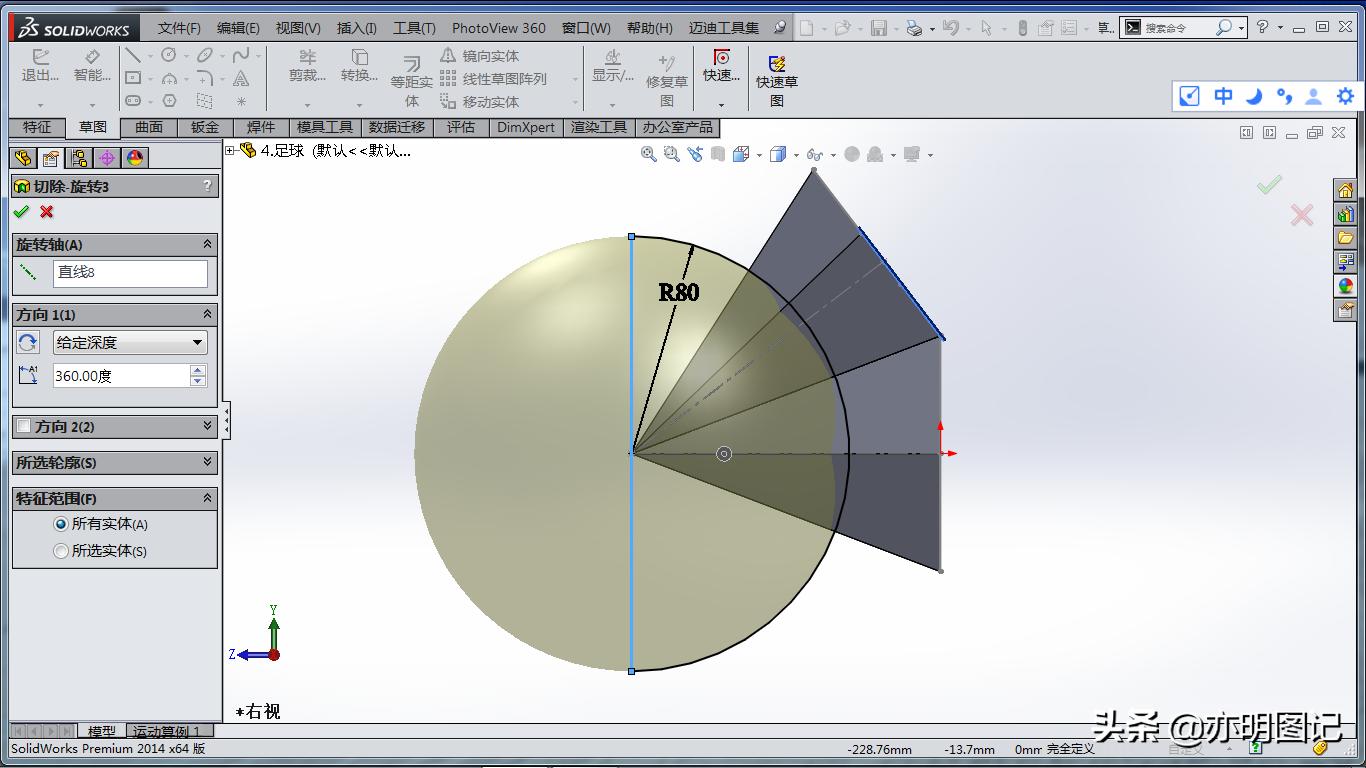This screenshot has width=1366, height=768.
Task: Click the zoom to fit magnifier icon
Action: pyautogui.click(x=649, y=154)
